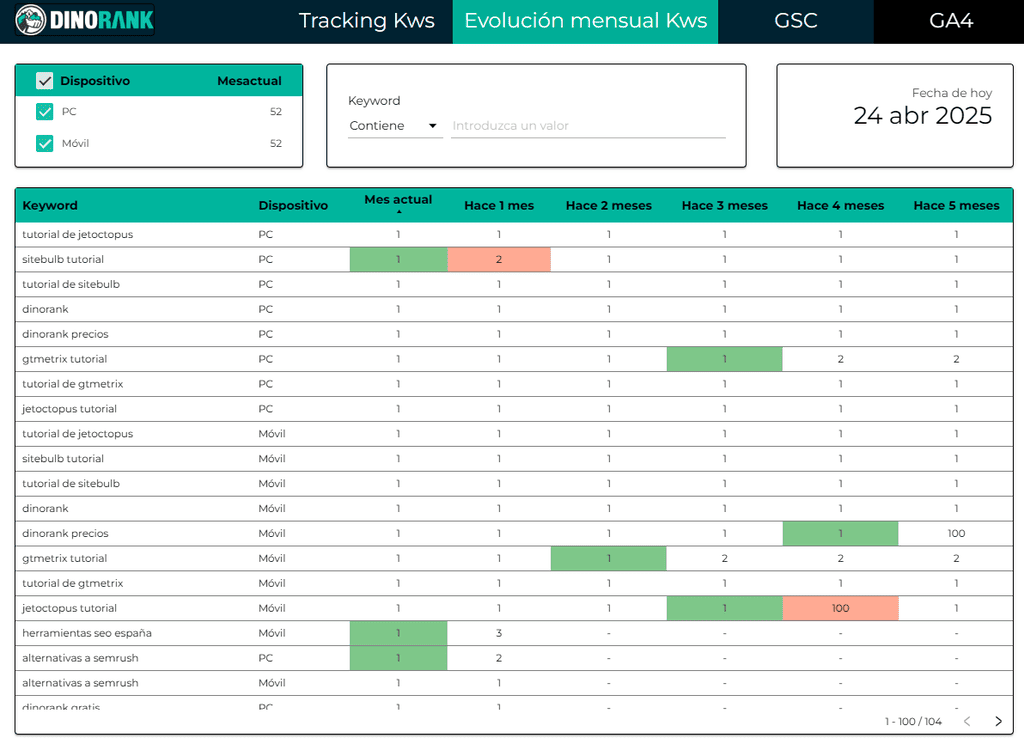Screen dimensions: 1024x738
Task: Sort by Mes actual column header
Action: (398, 200)
